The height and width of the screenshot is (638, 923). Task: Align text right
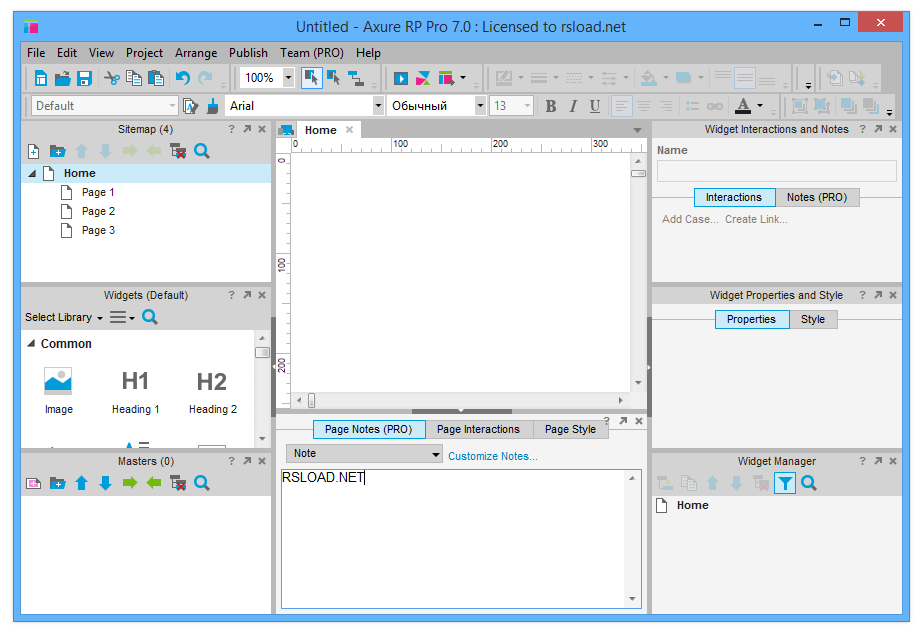(666, 106)
